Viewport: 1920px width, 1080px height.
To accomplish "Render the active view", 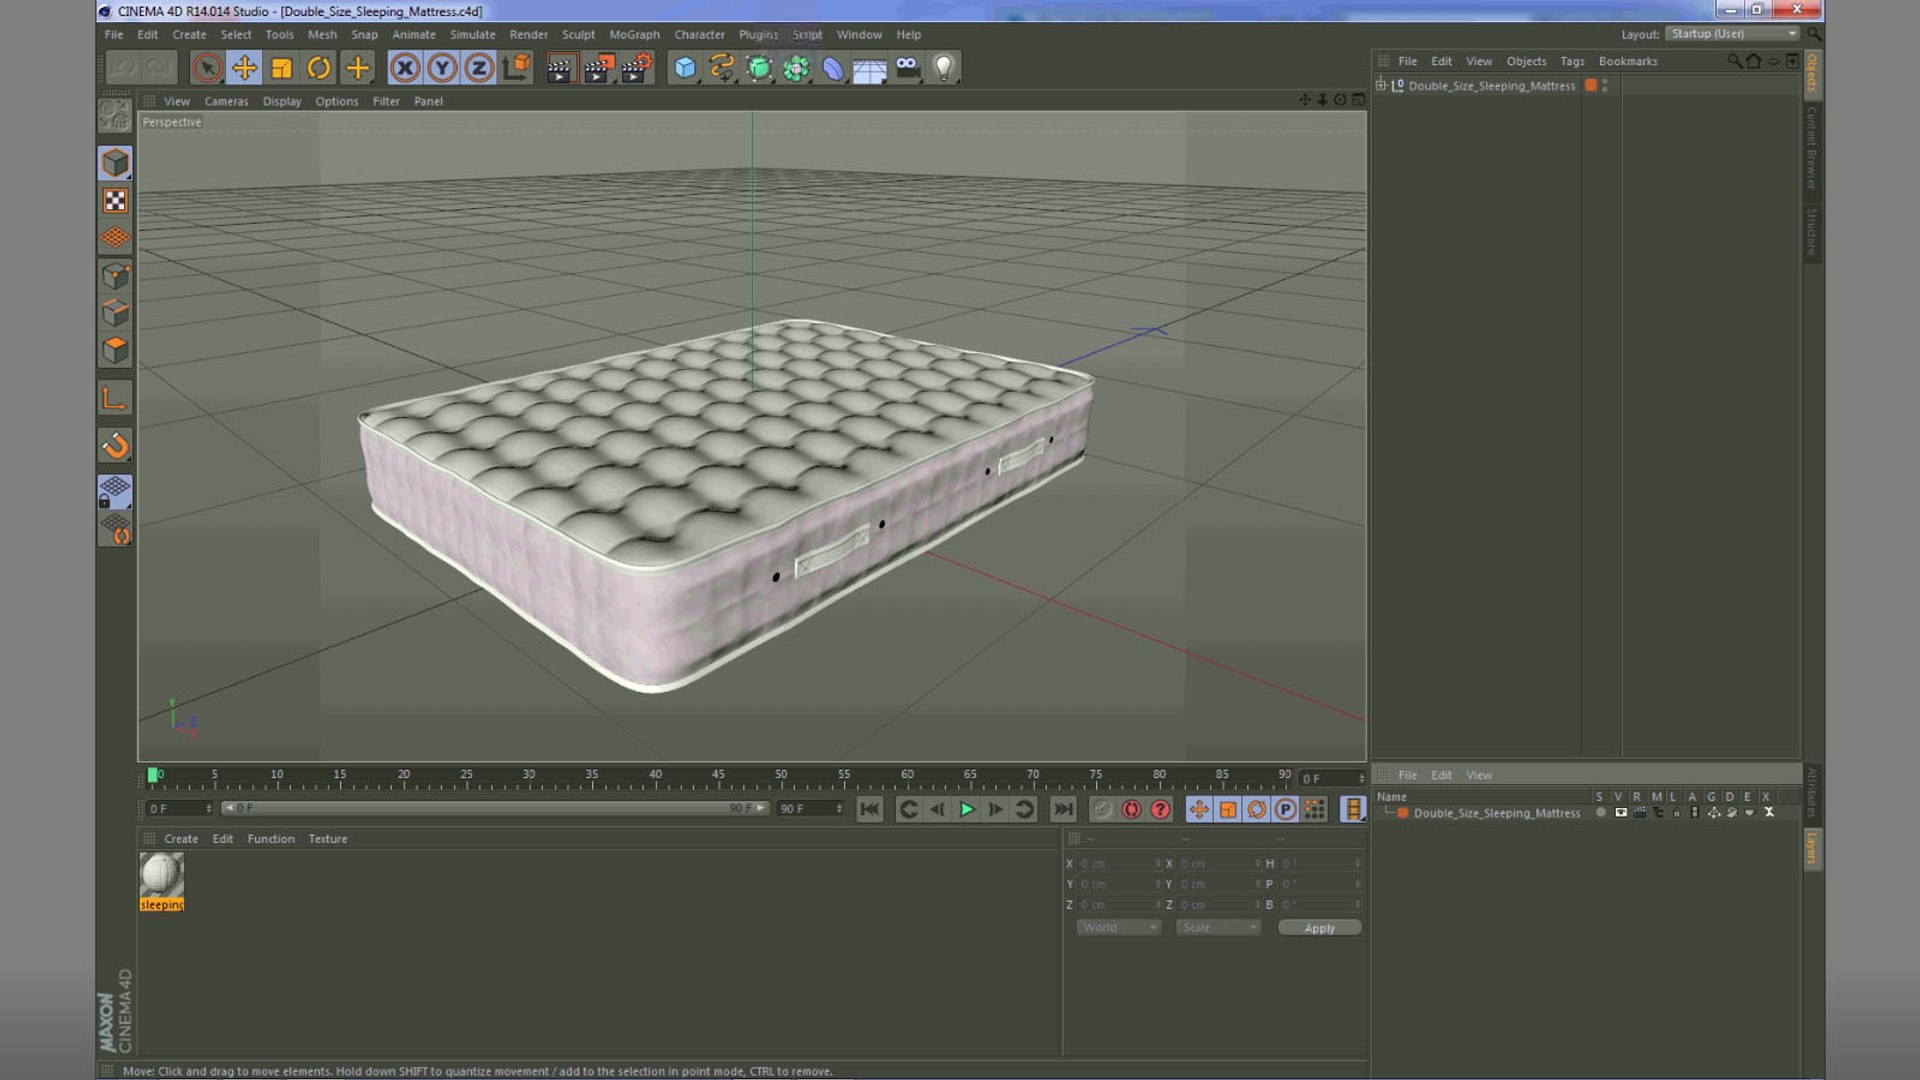I will (561, 68).
